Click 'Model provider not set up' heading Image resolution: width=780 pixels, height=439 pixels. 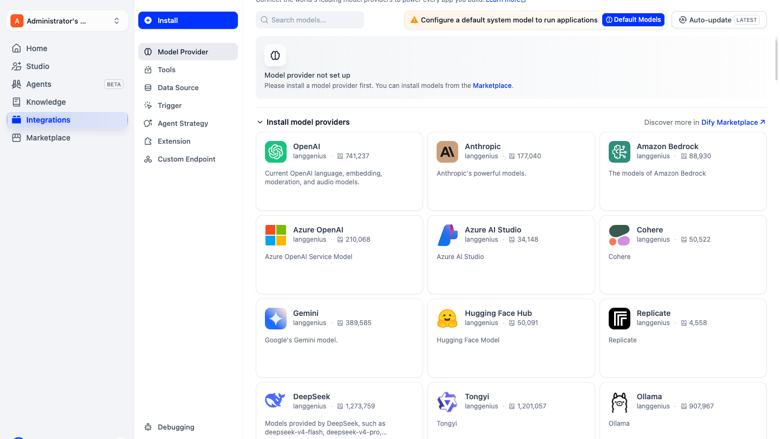point(307,76)
